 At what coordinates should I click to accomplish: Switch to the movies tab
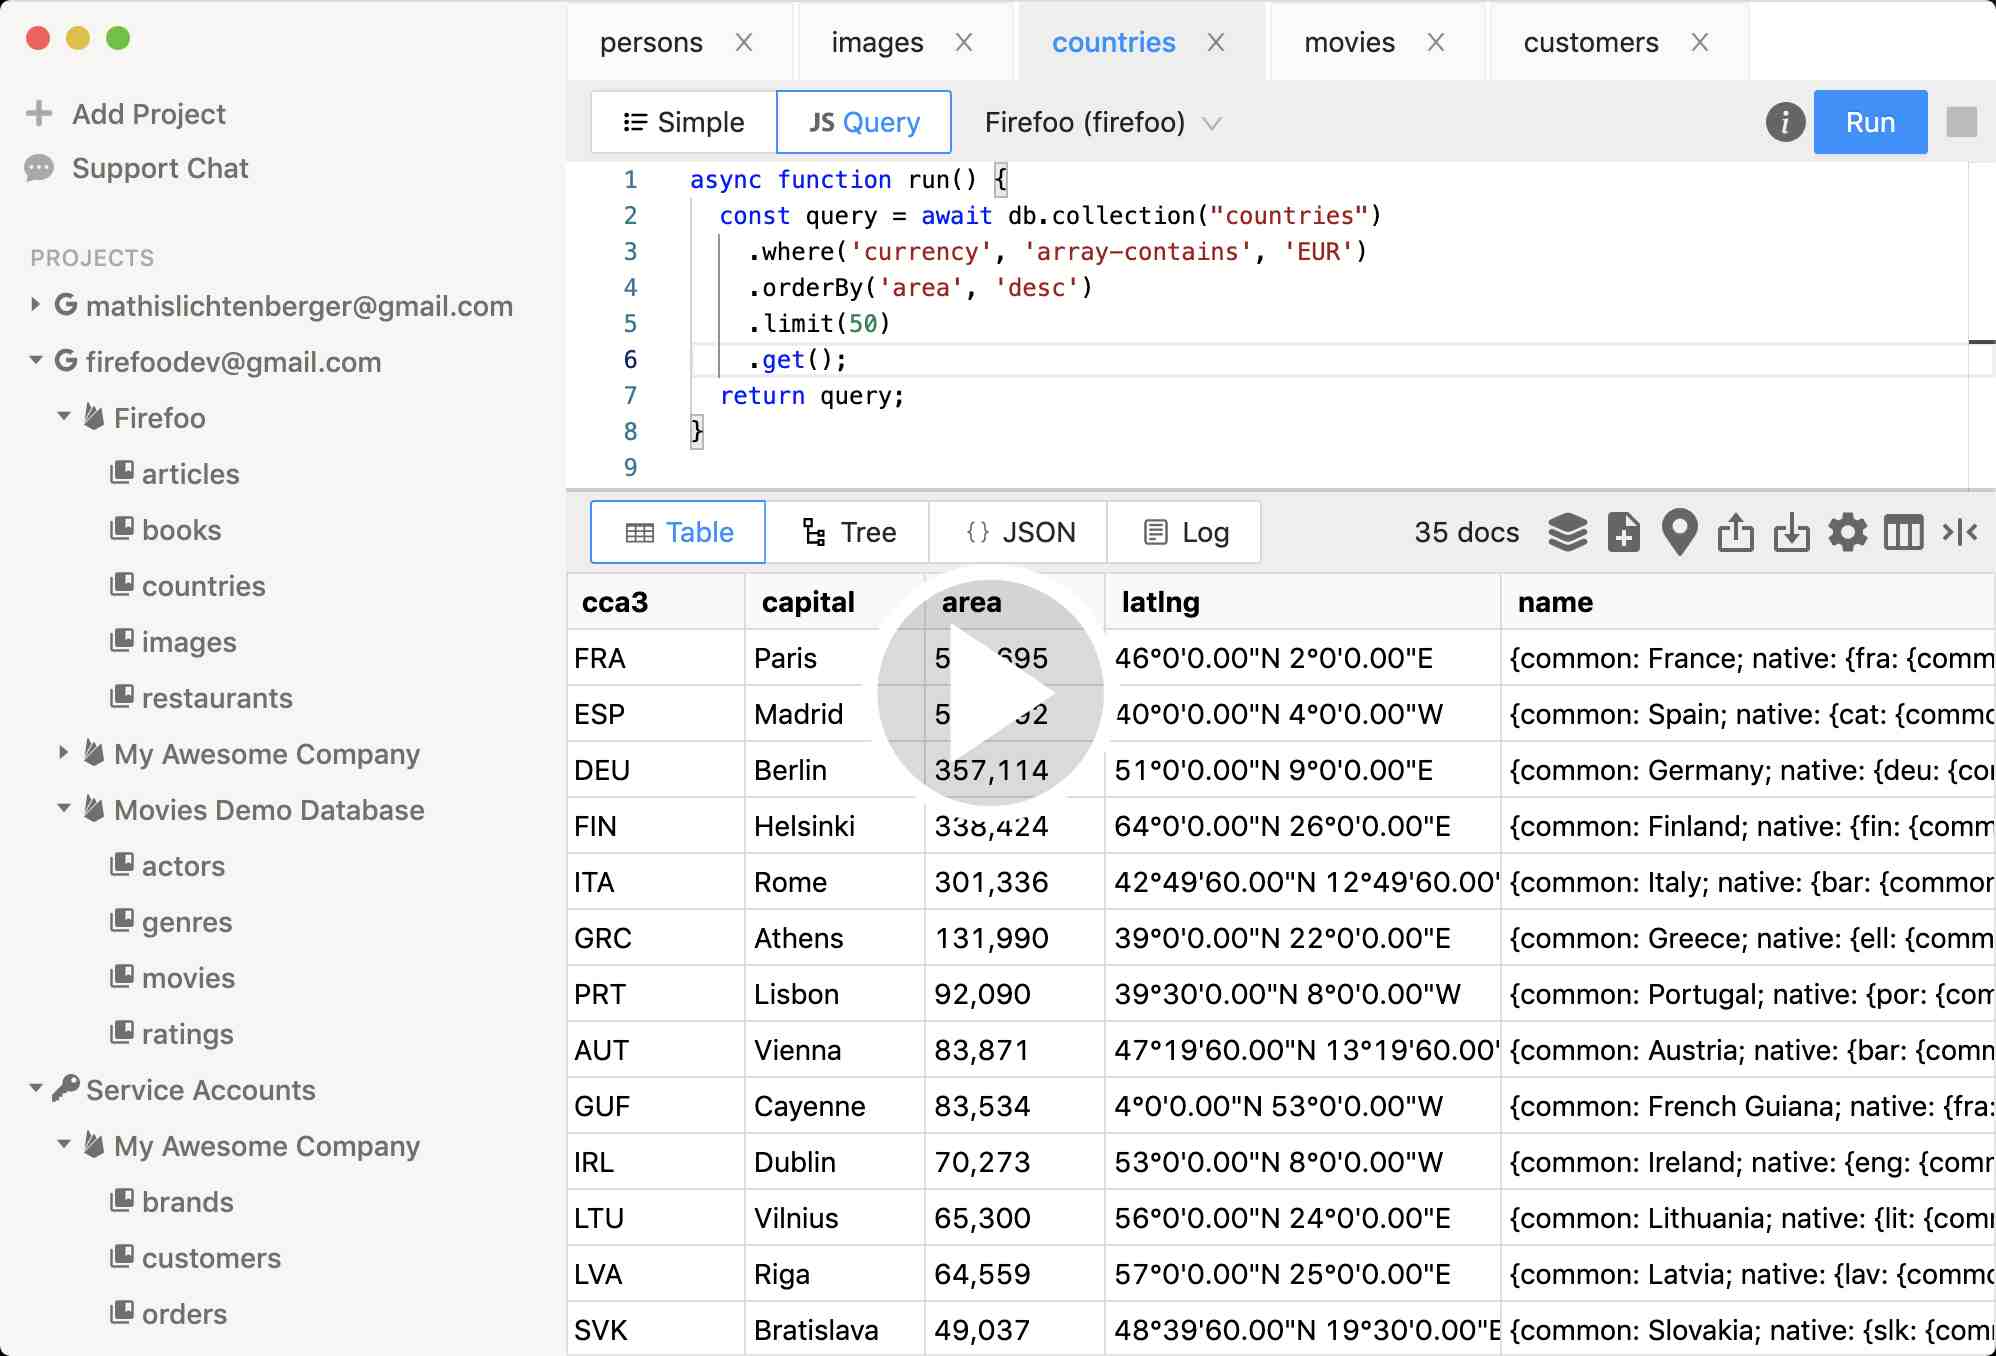click(1349, 42)
